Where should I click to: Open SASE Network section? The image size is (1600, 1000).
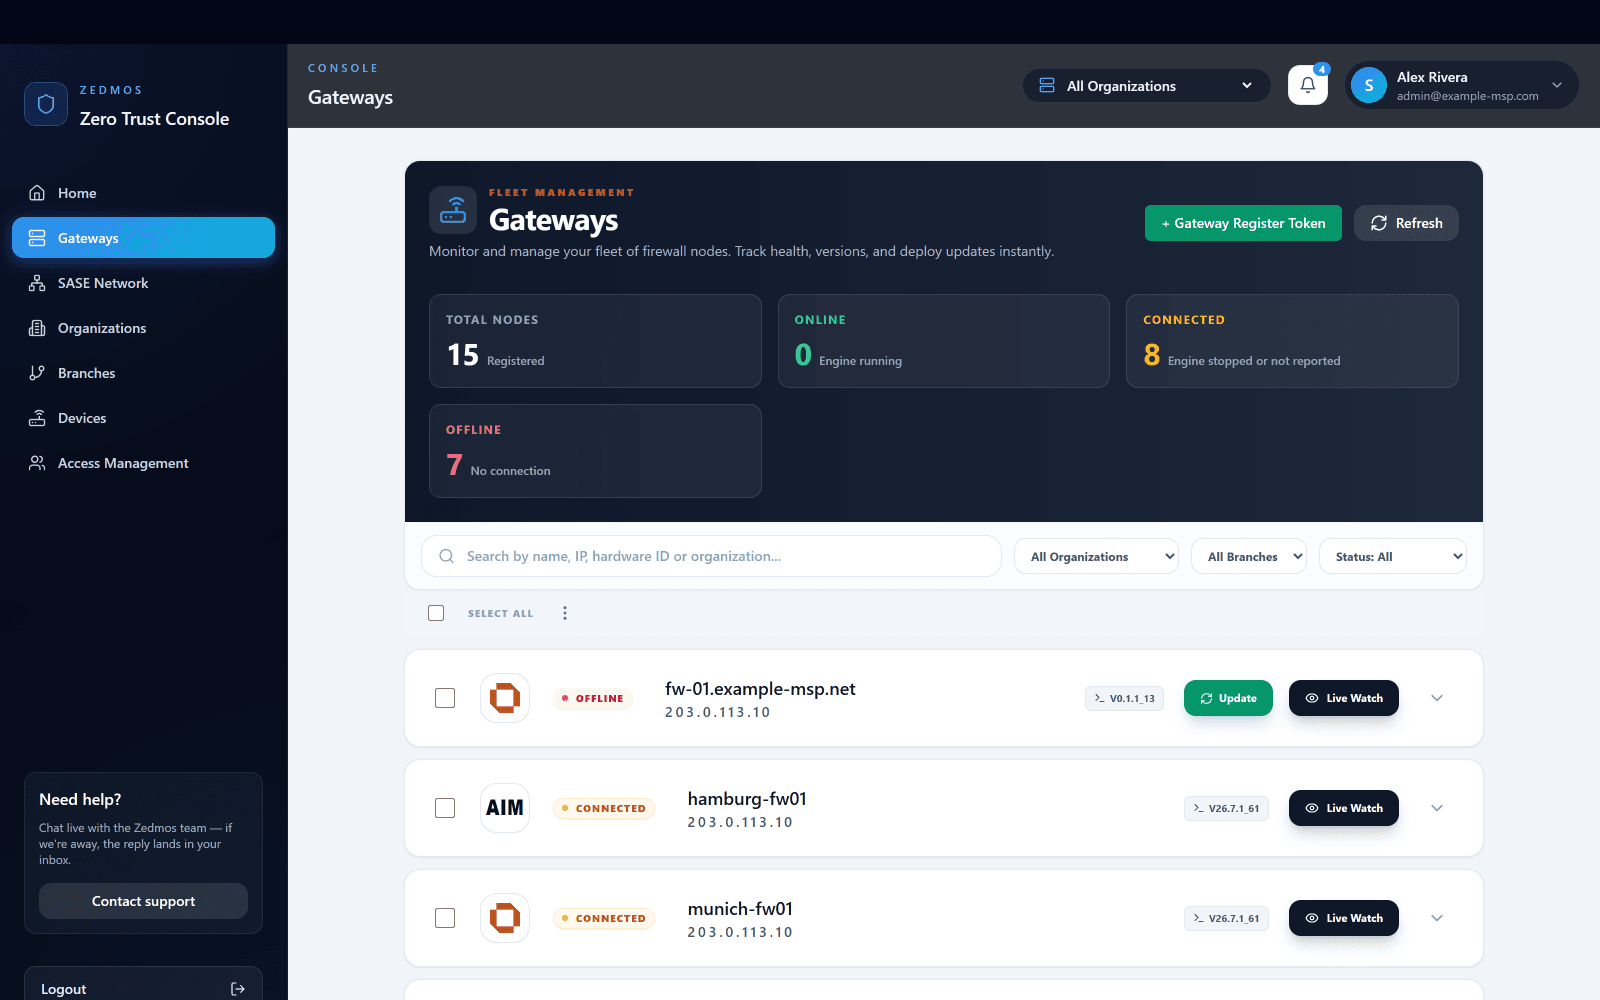[143, 283]
